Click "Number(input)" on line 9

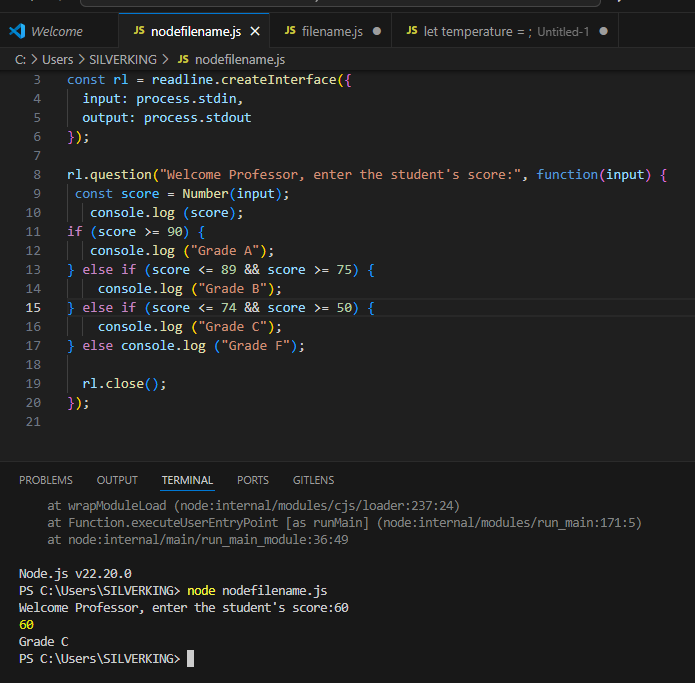click(x=232, y=194)
